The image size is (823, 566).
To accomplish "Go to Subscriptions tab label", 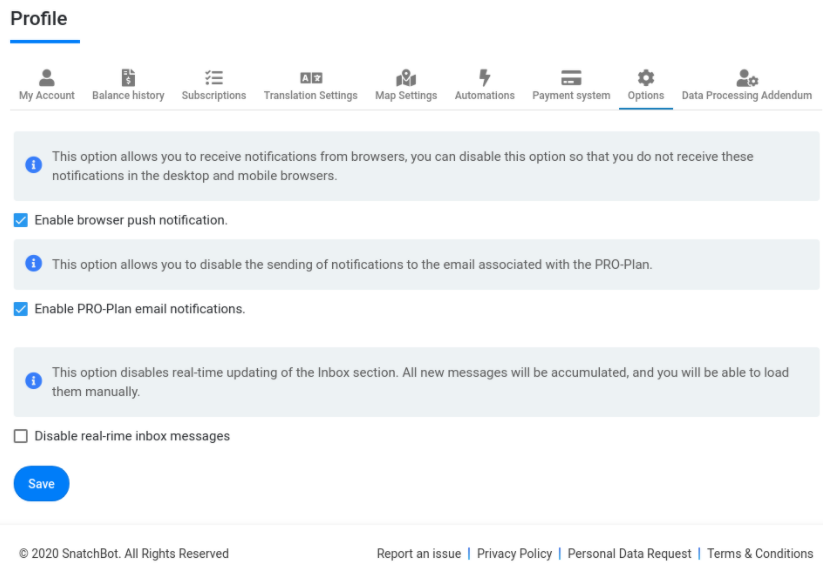I will 214,96.
